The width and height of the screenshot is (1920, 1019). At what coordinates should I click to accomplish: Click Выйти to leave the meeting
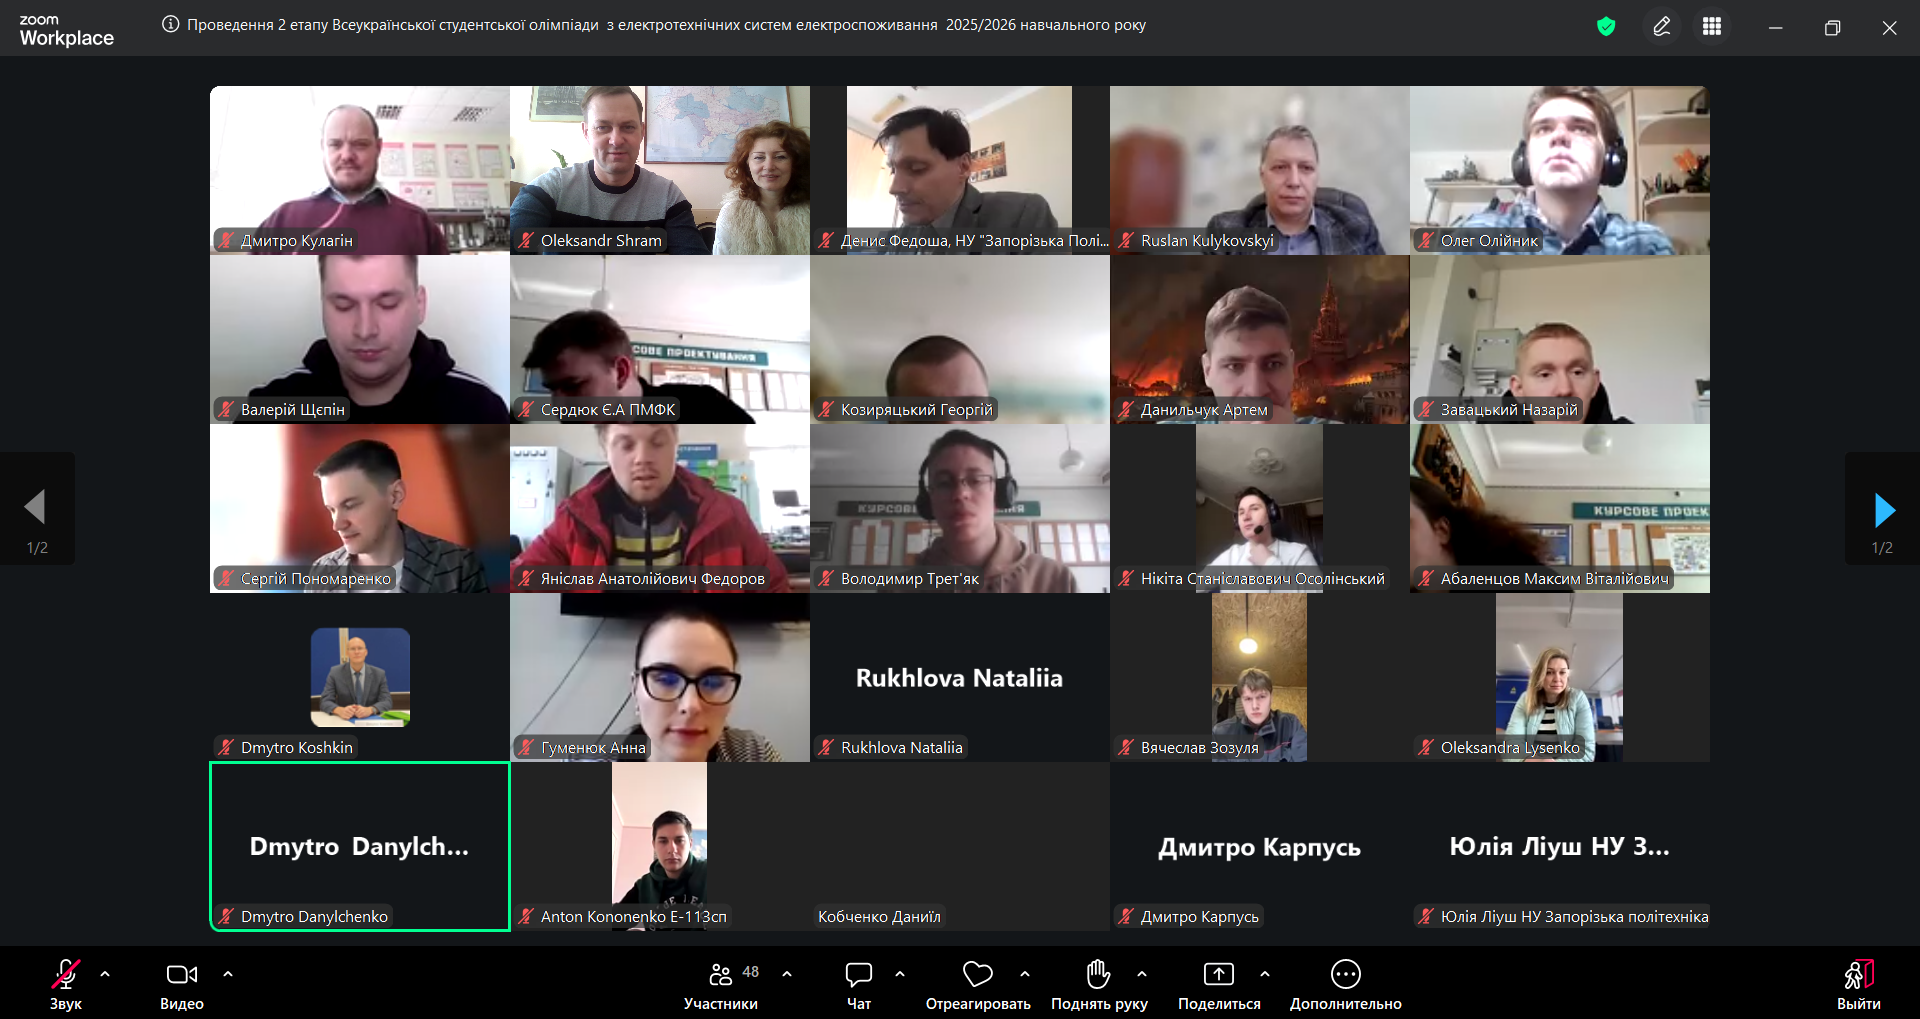pos(1858,985)
